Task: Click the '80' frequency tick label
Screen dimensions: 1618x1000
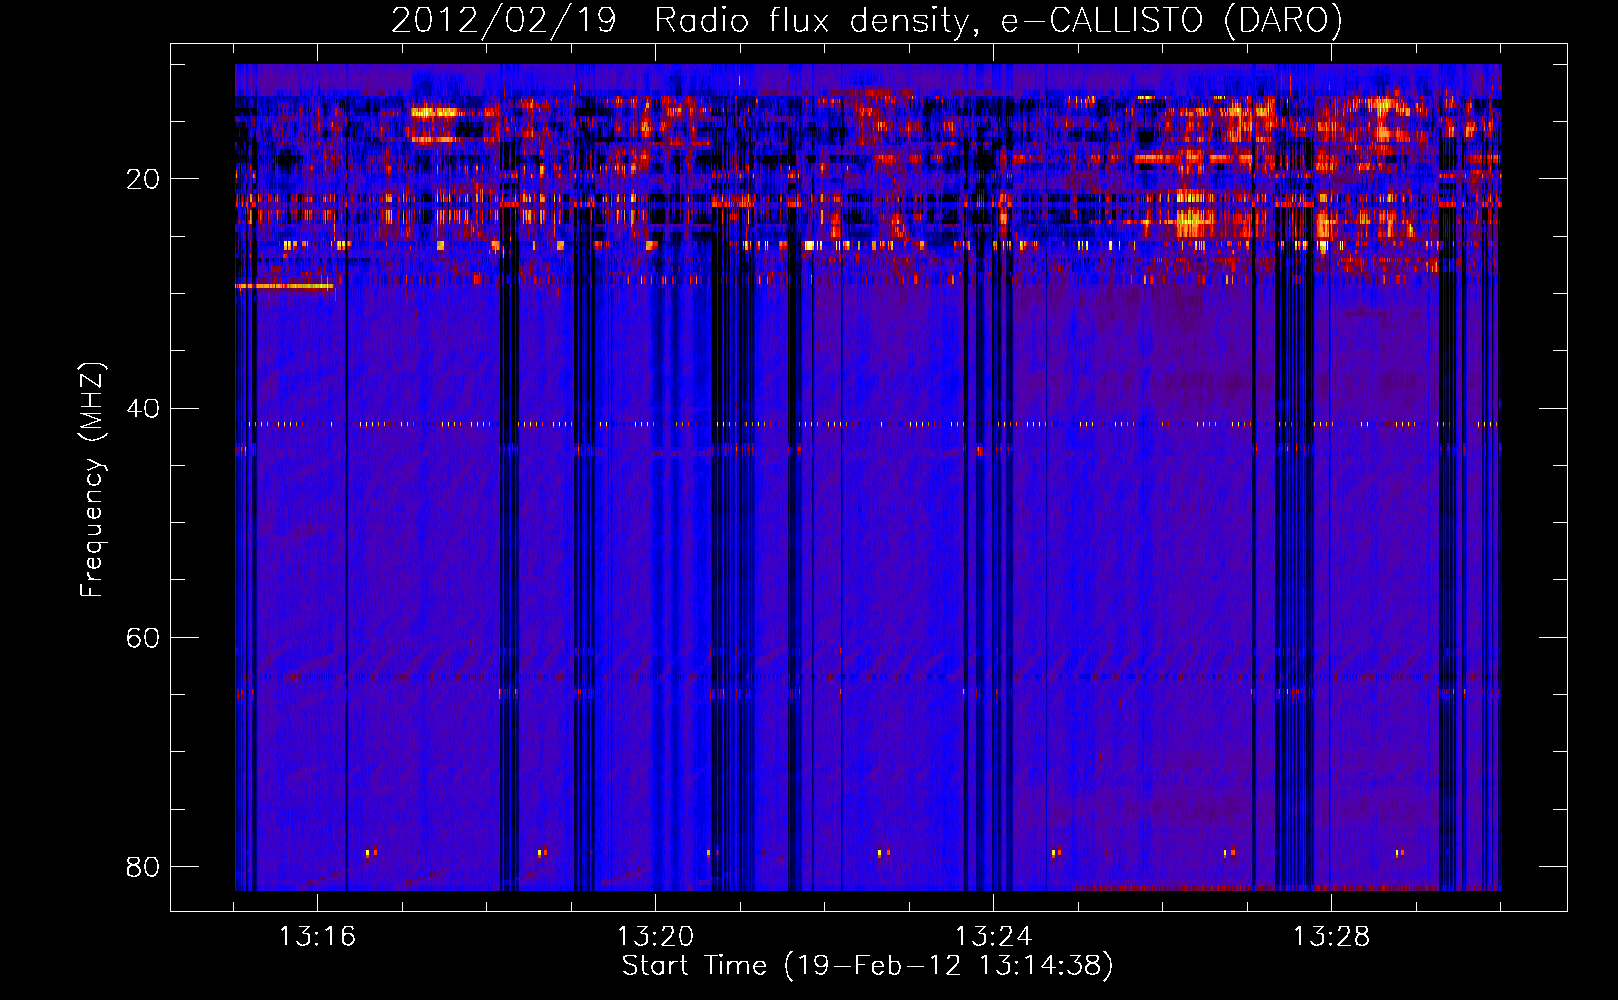Action: point(143,866)
